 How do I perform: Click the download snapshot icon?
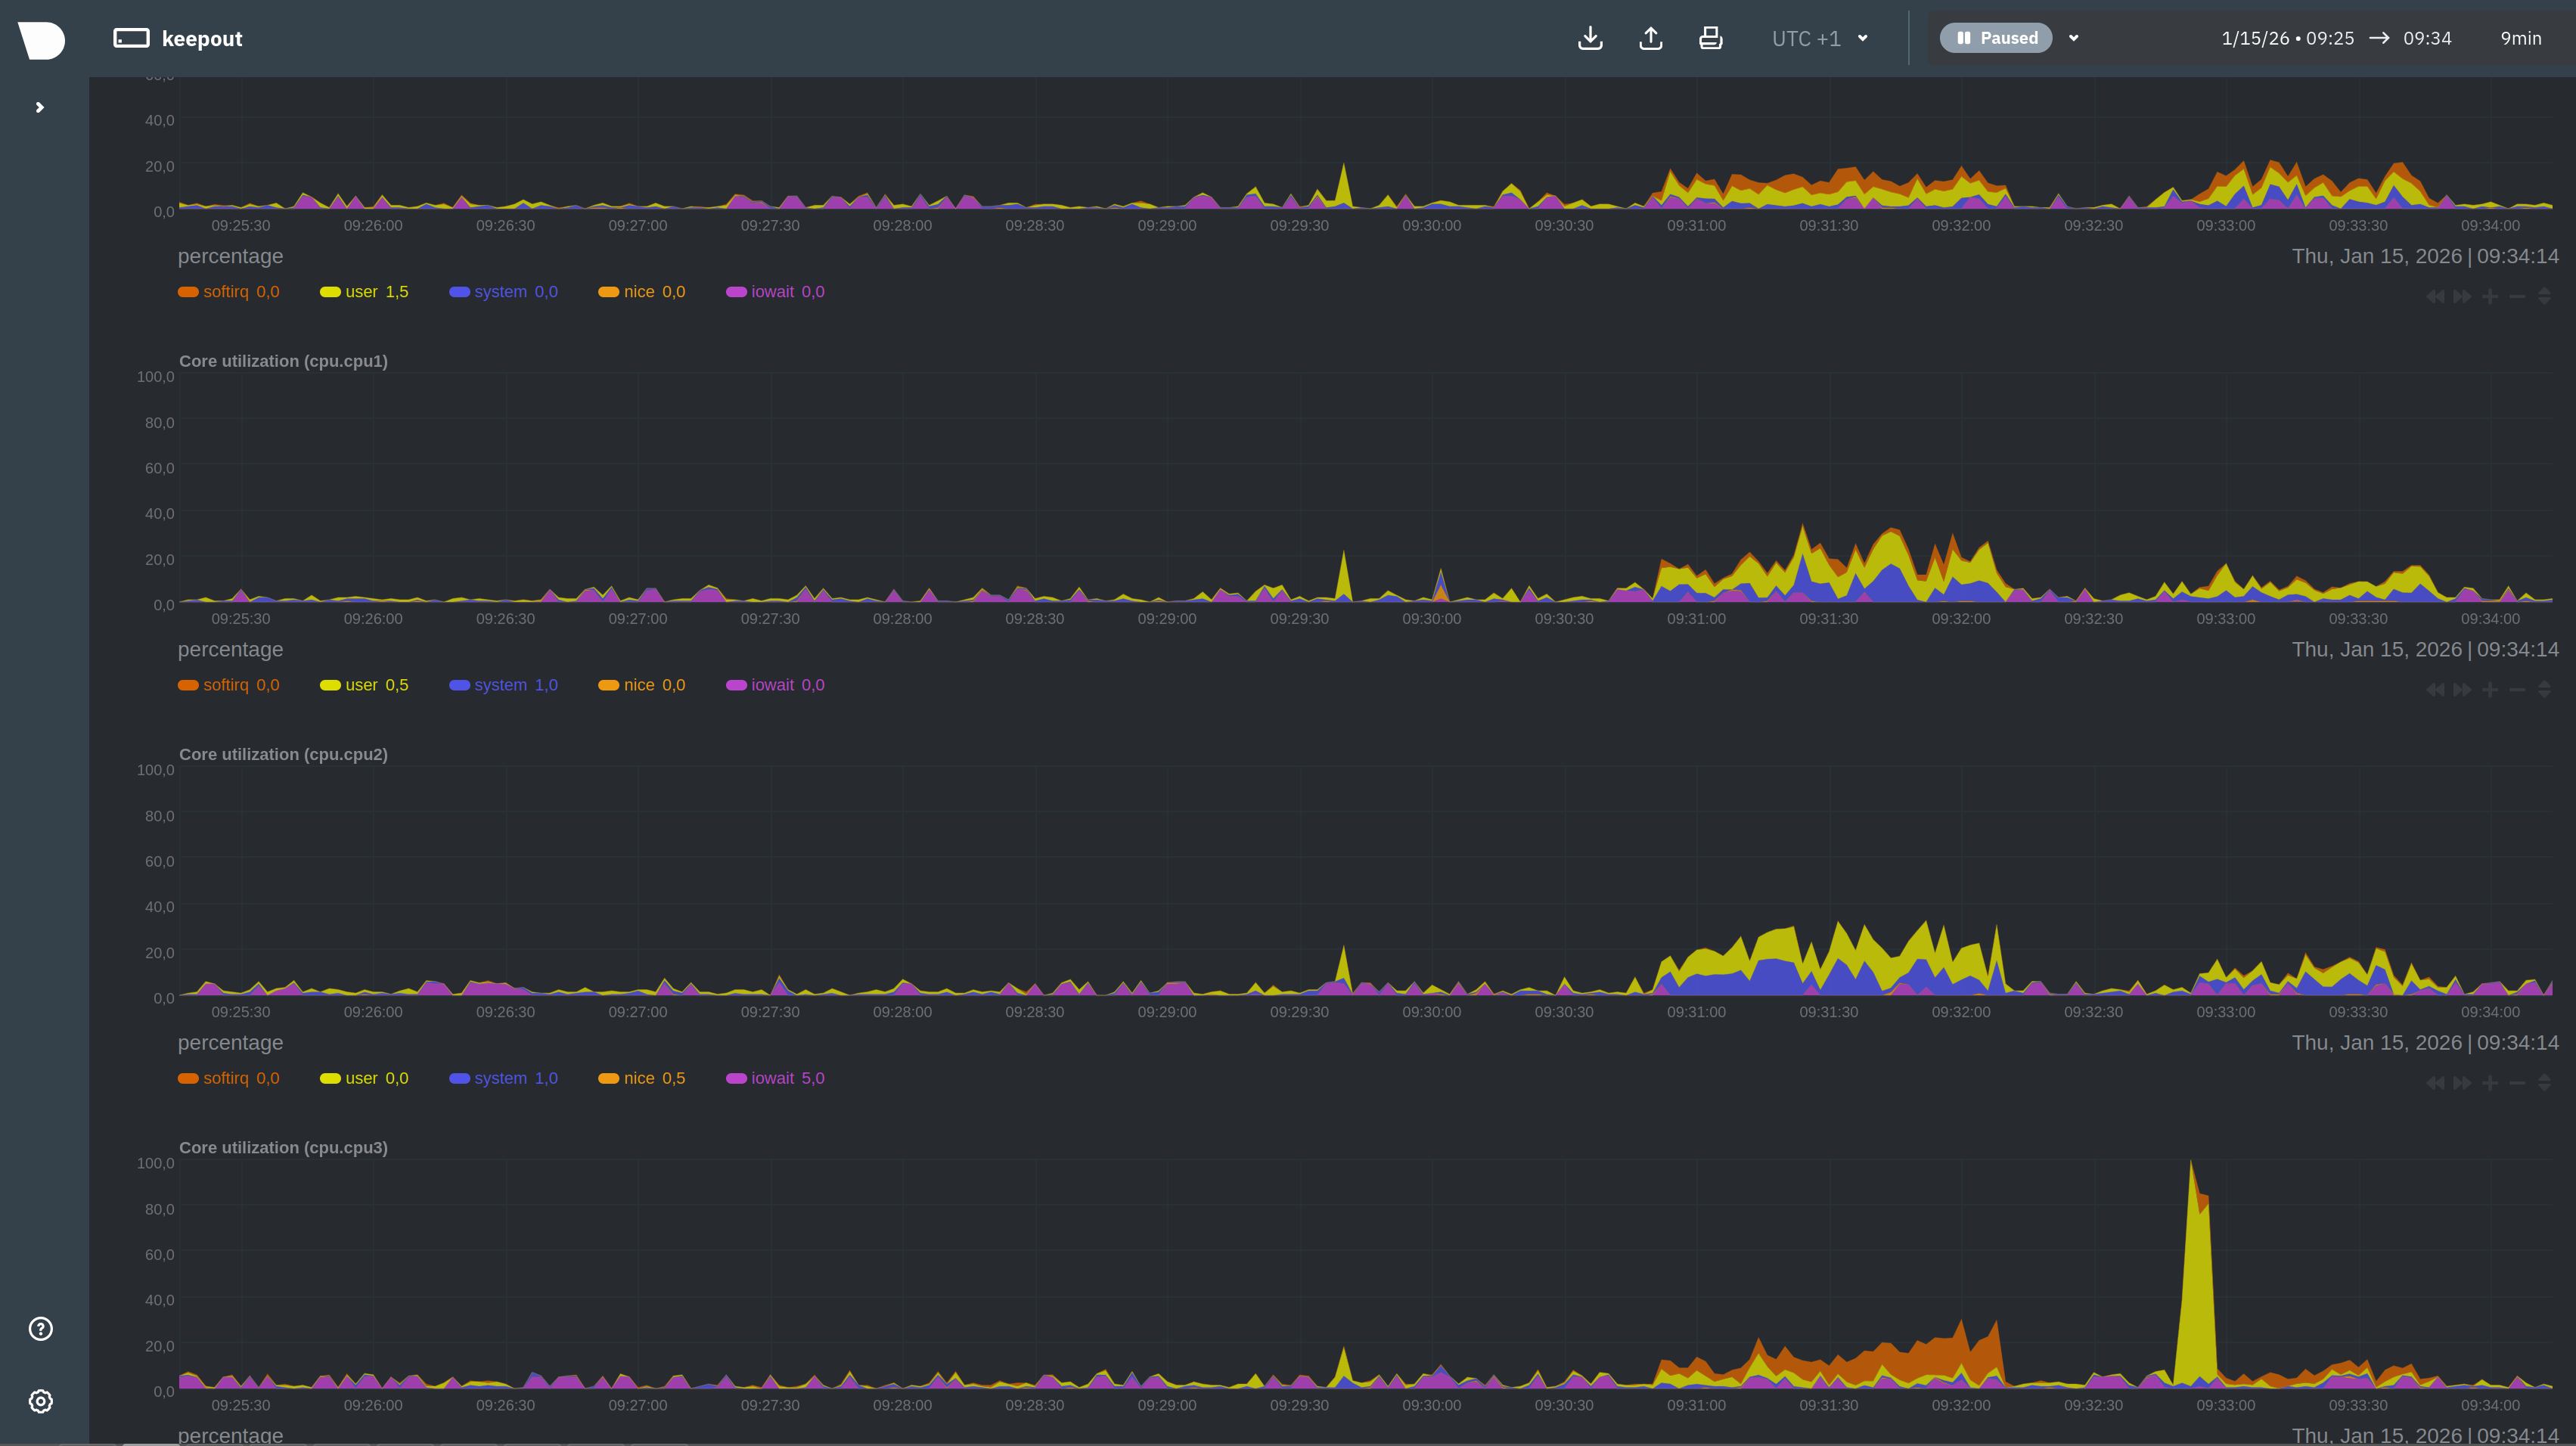pyautogui.click(x=1590, y=38)
